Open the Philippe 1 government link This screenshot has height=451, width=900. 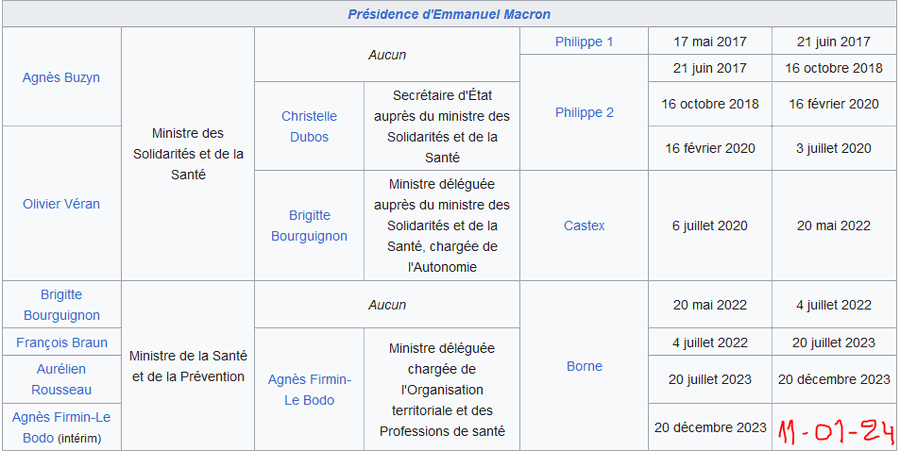584,42
